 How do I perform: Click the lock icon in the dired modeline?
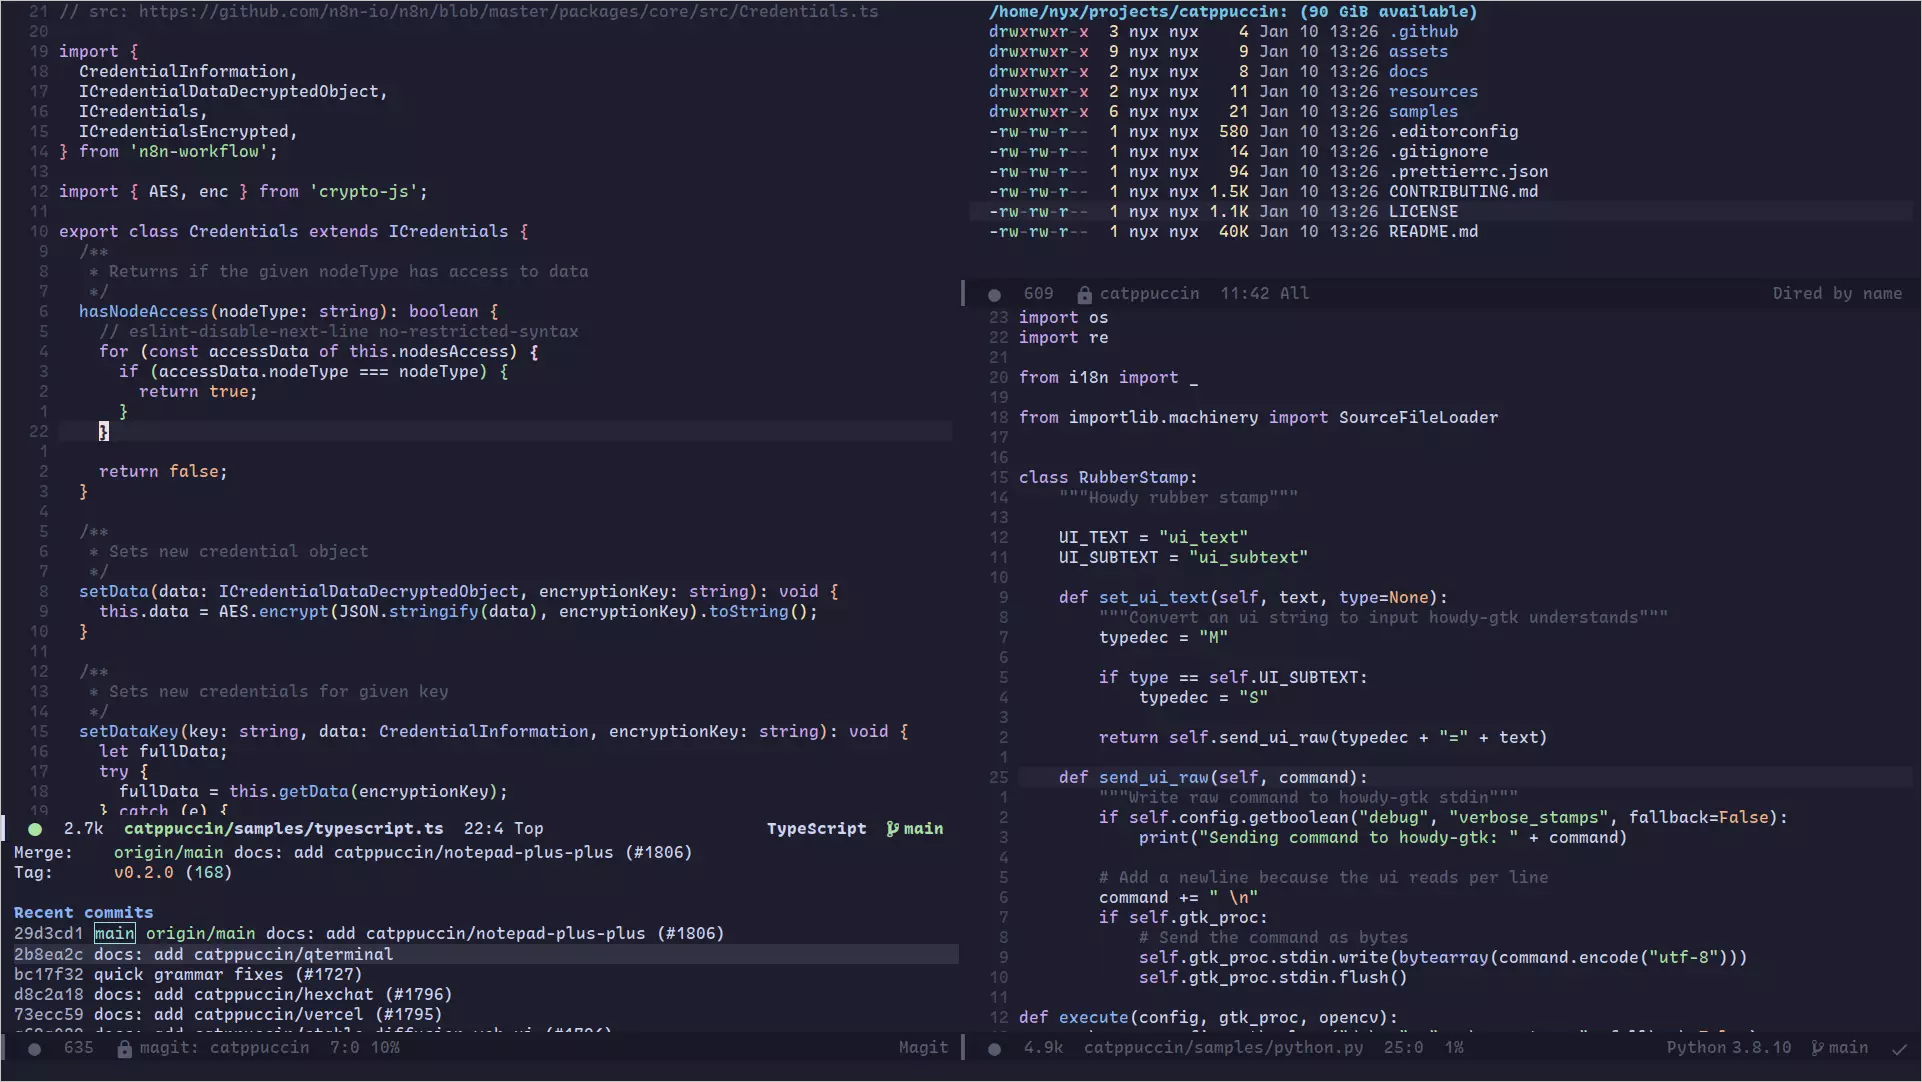(x=1084, y=294)
